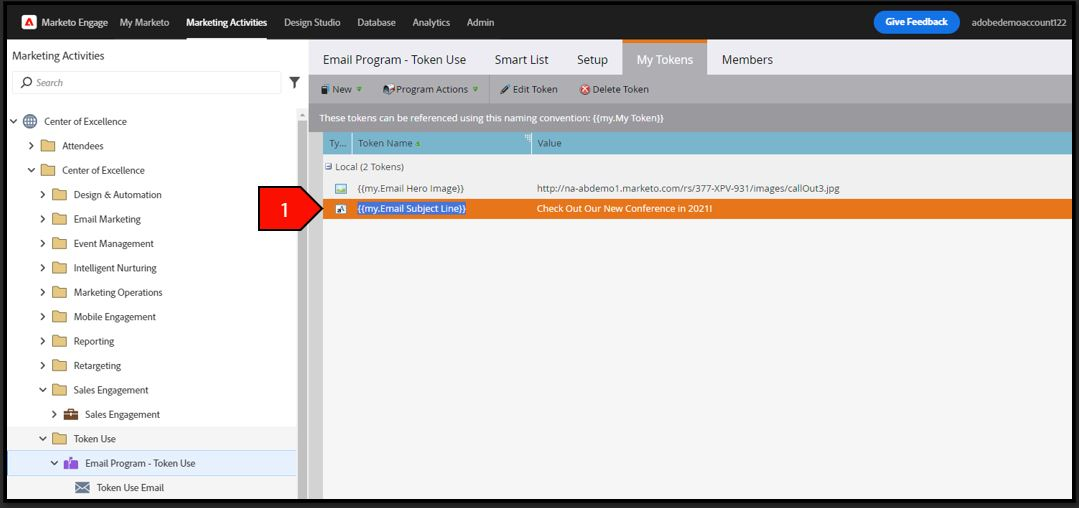1079x508 pixels.
Task: Click the Email Hero Image token type icon
Action: pos(341,189)
